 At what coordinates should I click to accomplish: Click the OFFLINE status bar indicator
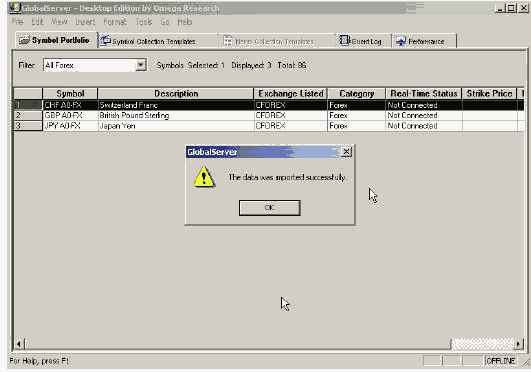(500, 361)
